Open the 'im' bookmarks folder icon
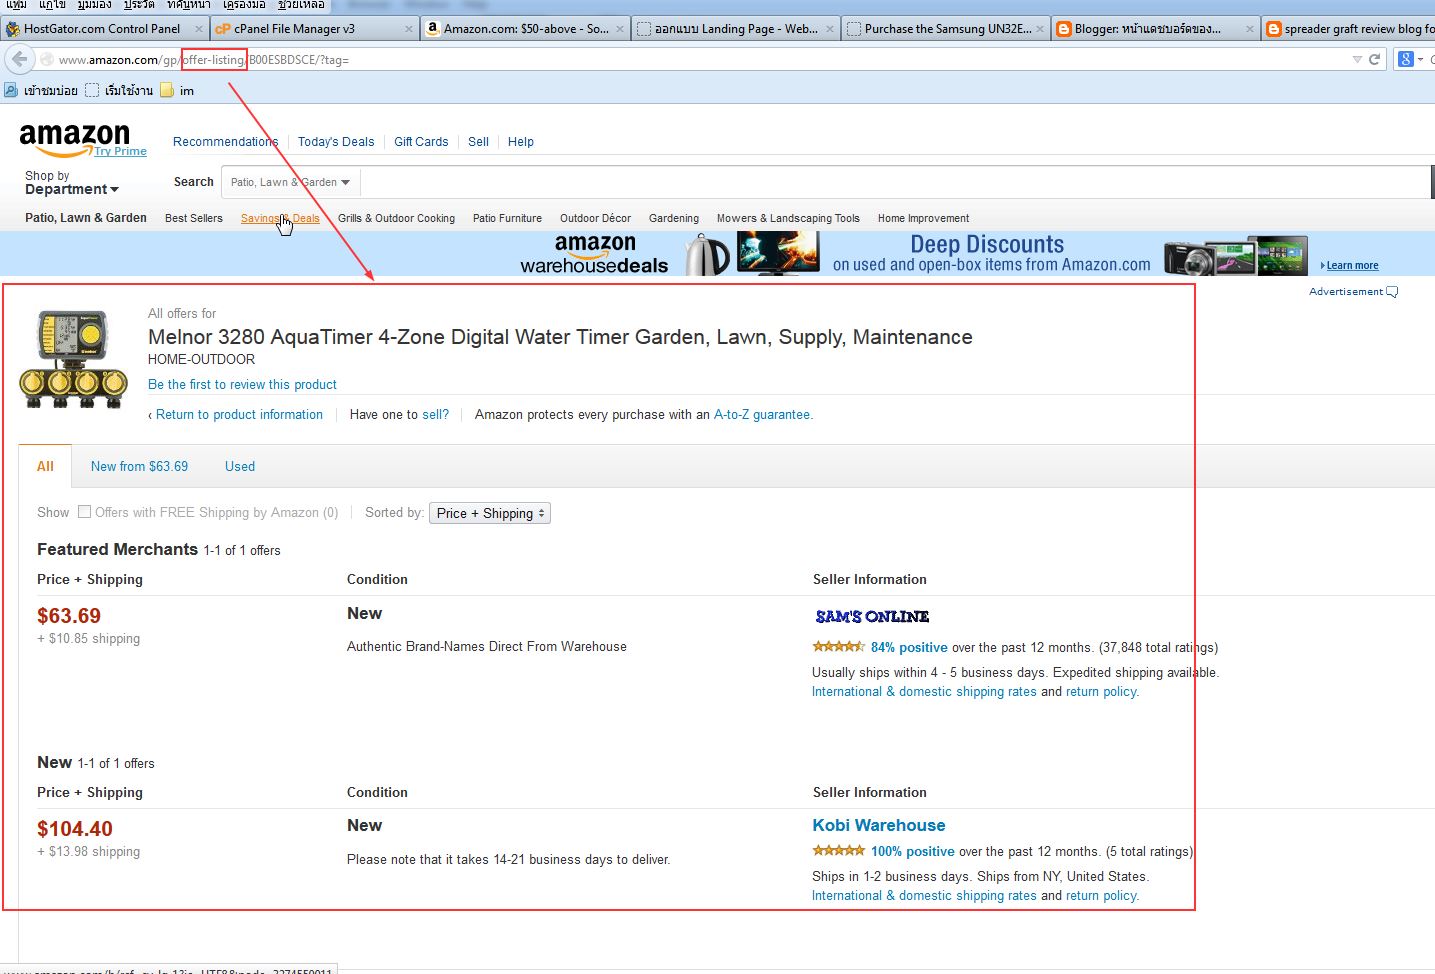The width and height of the screenshot is (1435, 974). click(167, 90)
